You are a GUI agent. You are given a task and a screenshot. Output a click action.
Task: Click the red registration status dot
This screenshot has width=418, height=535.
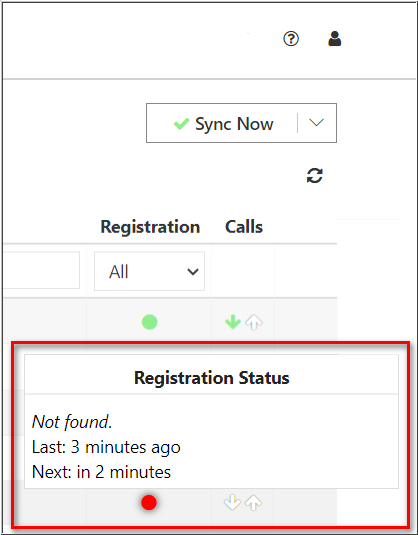coord(149,503)
